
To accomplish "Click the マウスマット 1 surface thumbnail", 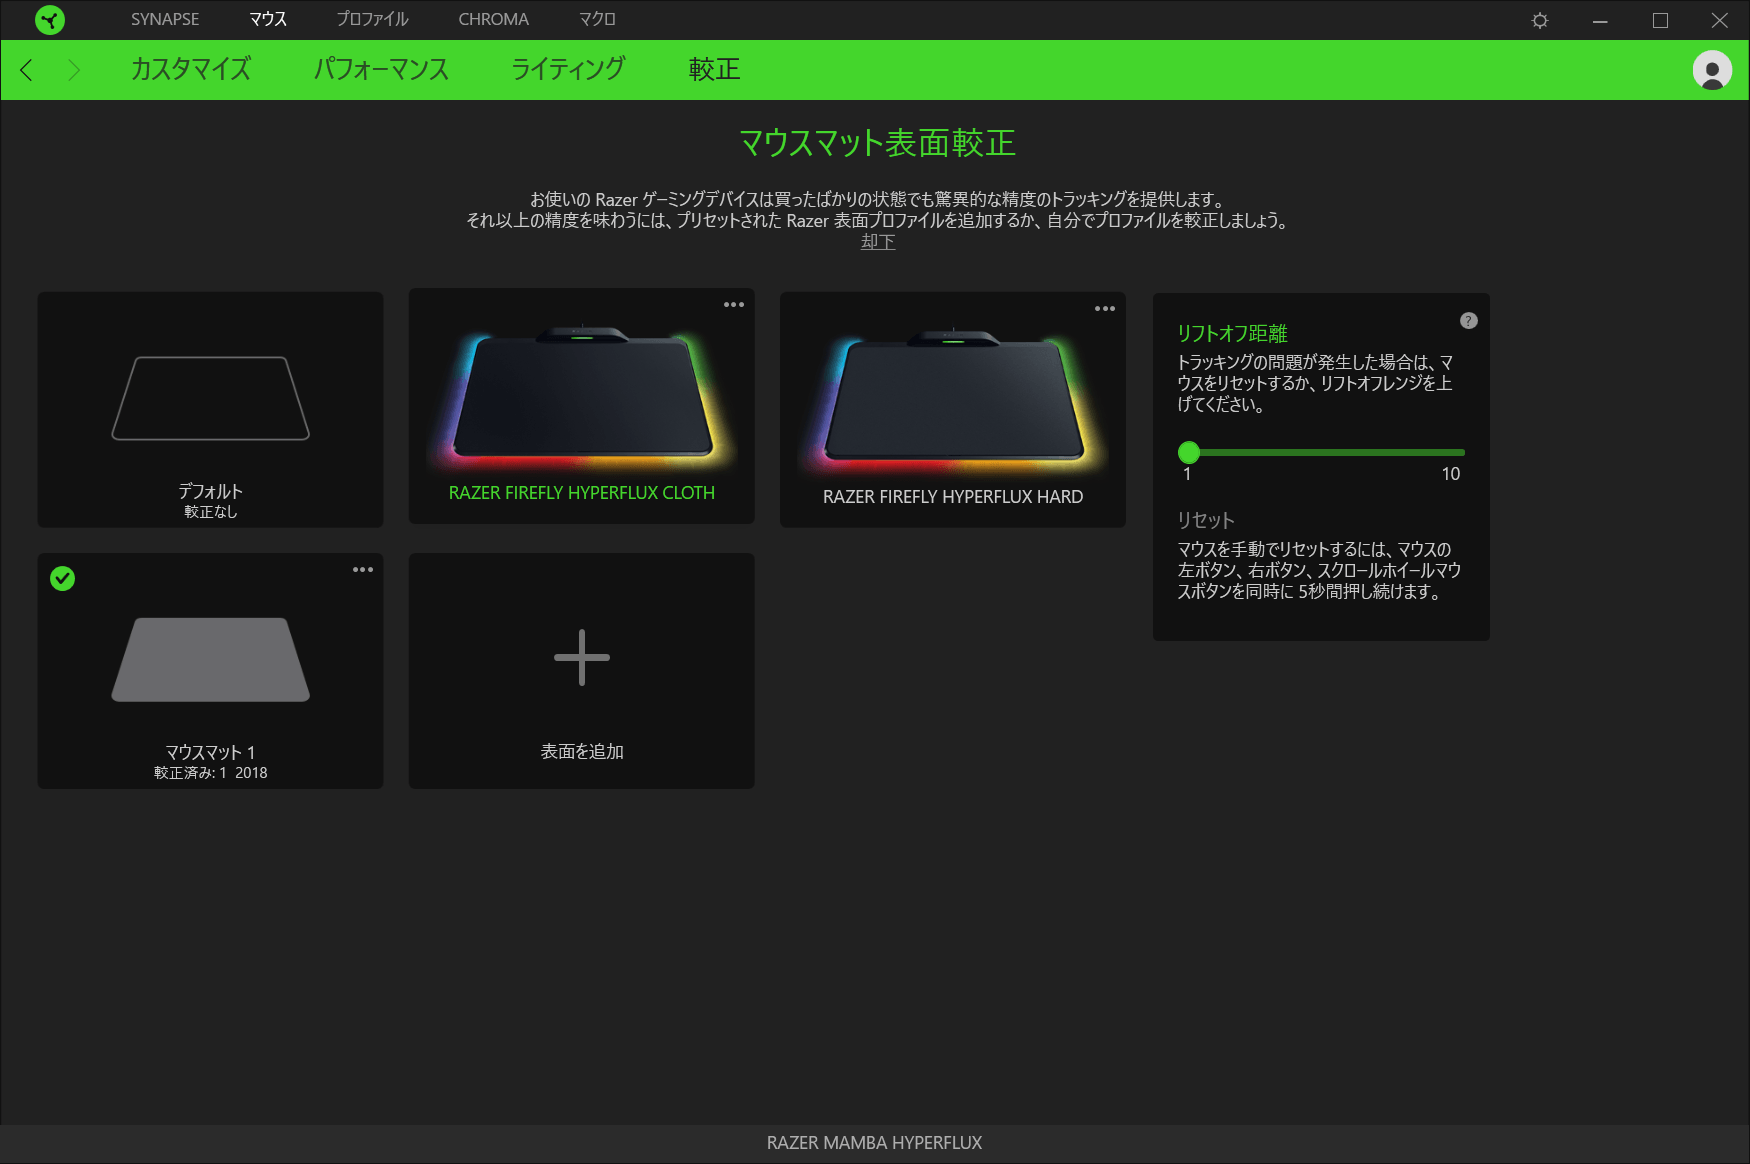I will point(209,660).
